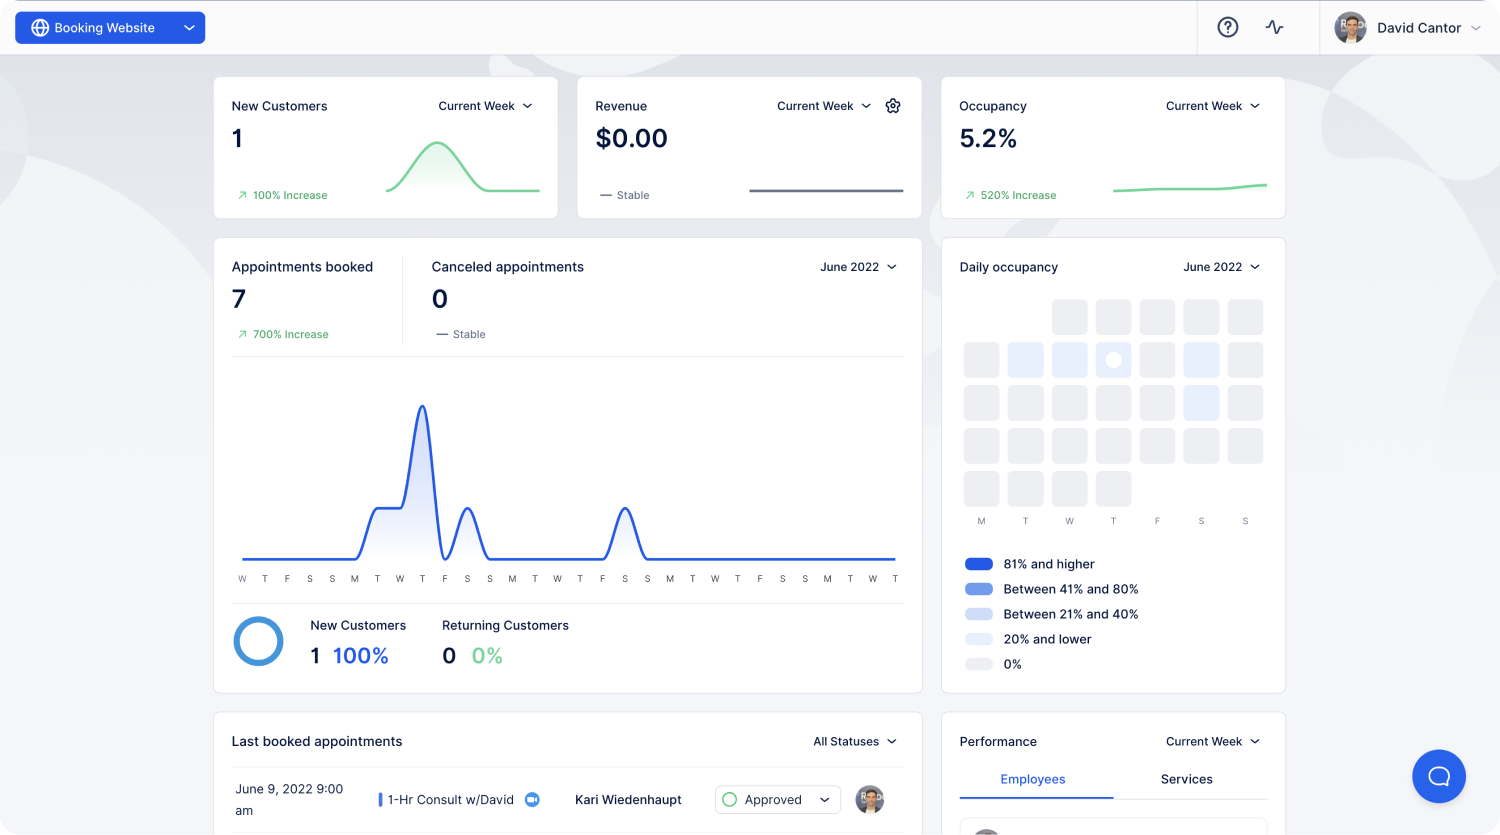Click the 0% legend swatch

[979, 664]
